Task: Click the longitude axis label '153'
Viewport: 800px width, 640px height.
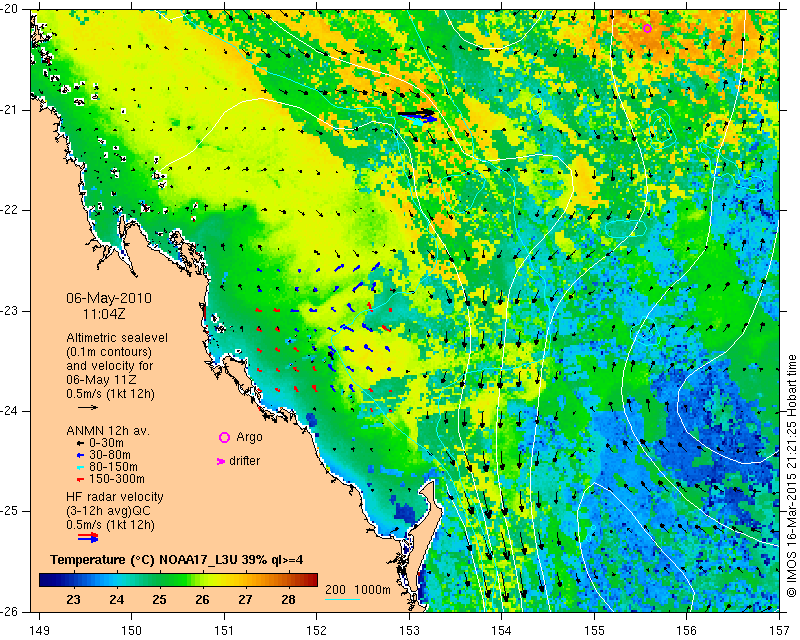Action: tap(409, 631)
